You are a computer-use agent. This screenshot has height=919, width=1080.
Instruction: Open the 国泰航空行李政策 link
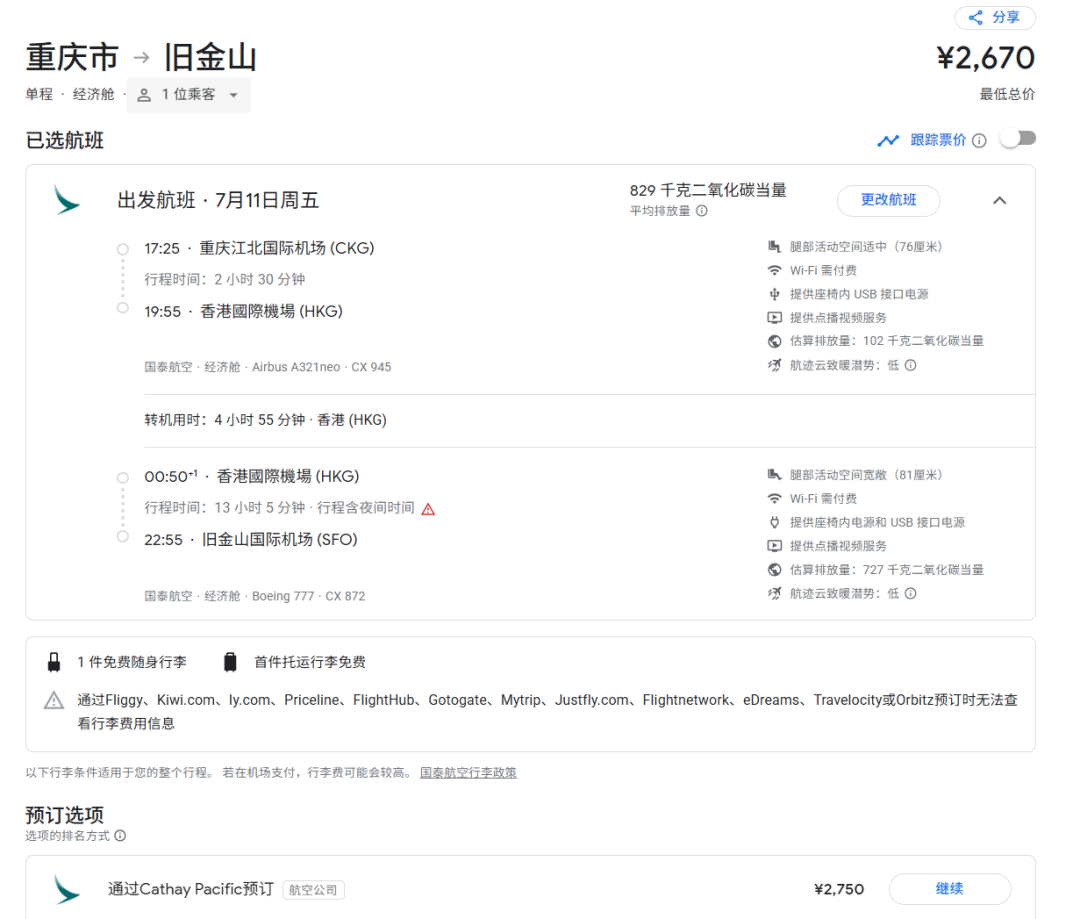(x=468, y=773)
